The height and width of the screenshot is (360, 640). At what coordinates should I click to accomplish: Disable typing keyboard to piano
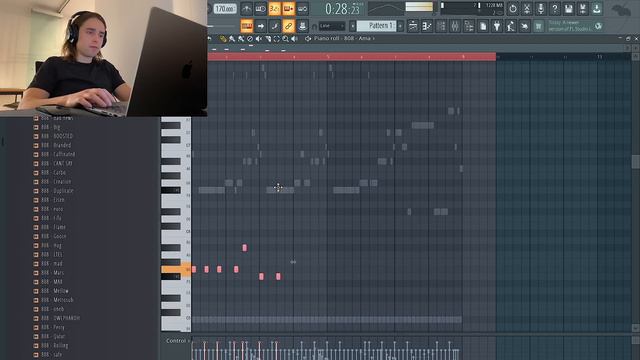(247, 26)
